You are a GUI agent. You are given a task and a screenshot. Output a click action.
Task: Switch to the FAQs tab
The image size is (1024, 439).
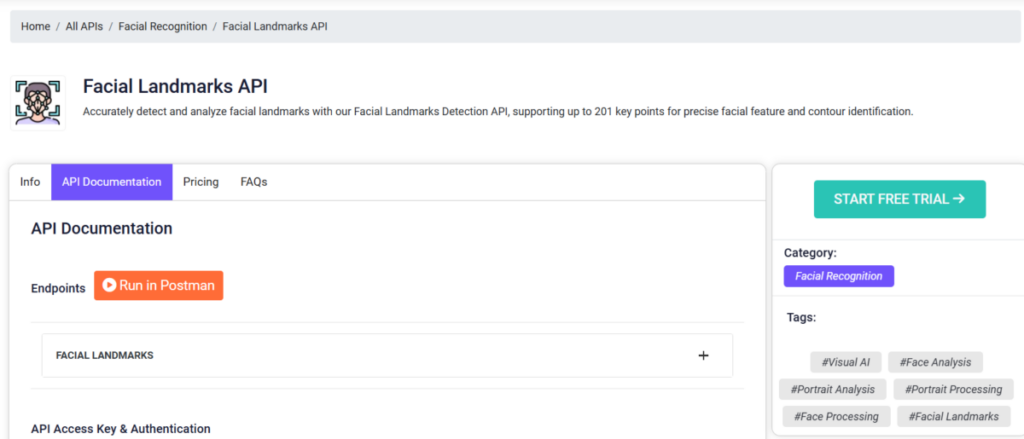pyautogui.click(x=253, y=182)
